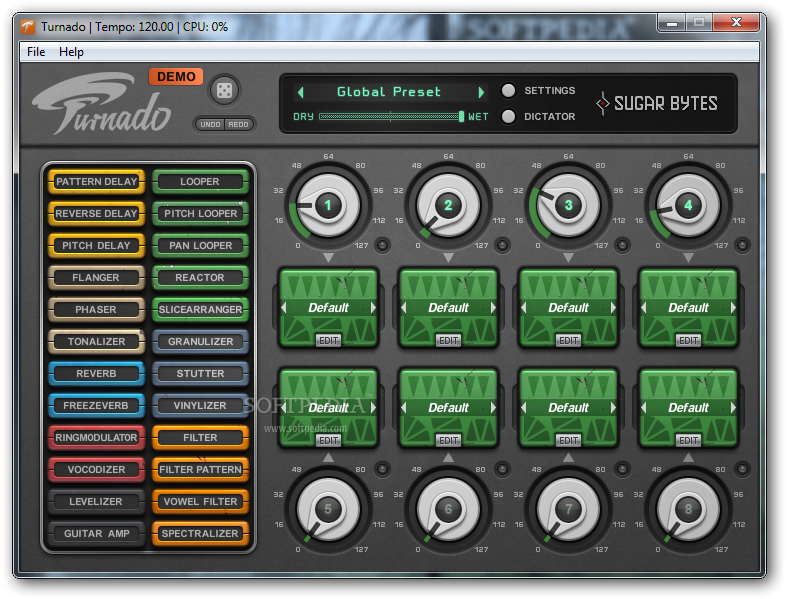Select the REVERSE DELAY effect

pyautogui.click(x=96, y=213)
